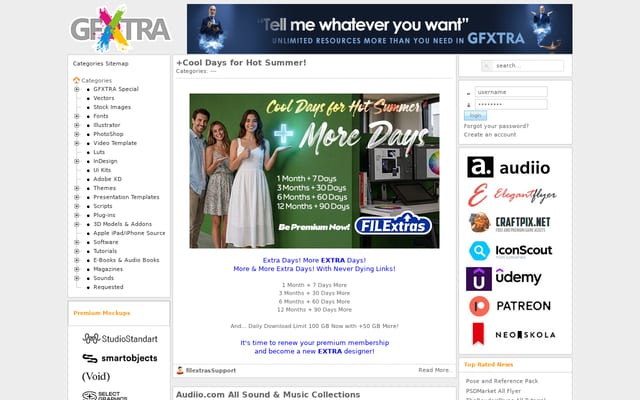Click the lock icon beside password field
Viewport: 640px width, 400px height.
[x=468, y=105]
